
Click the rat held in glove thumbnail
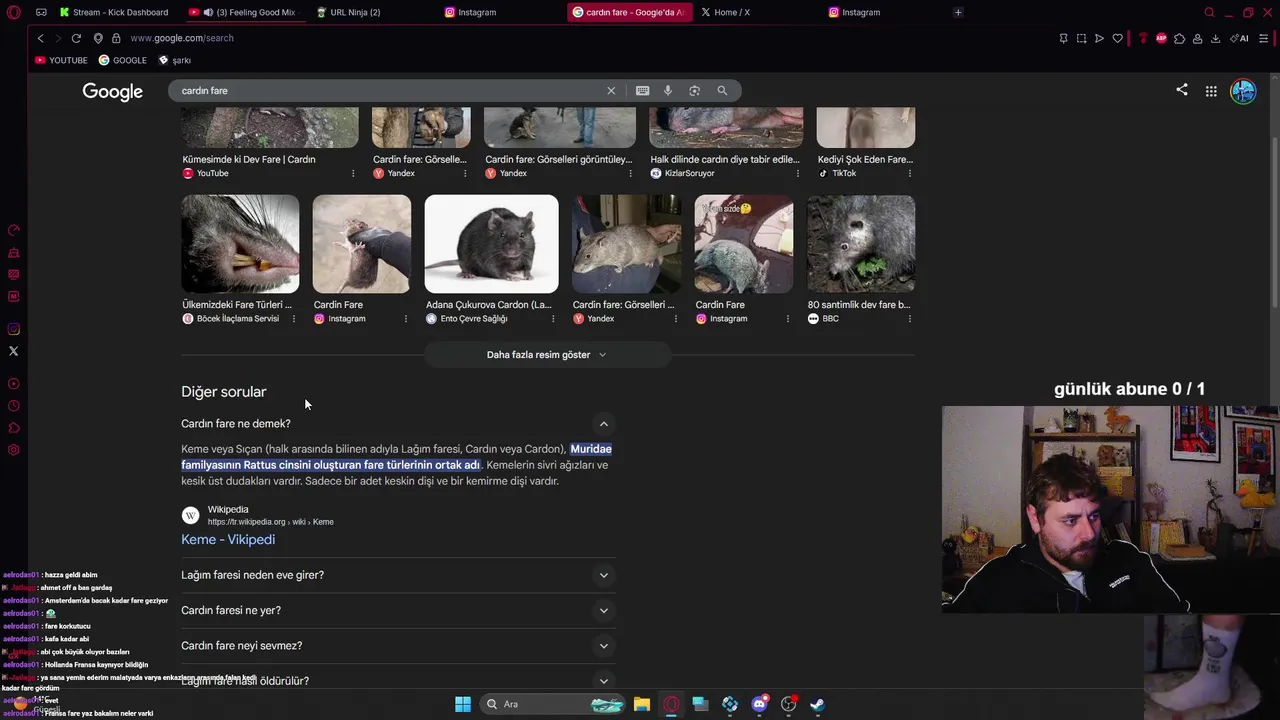click(x=361, y=244)
